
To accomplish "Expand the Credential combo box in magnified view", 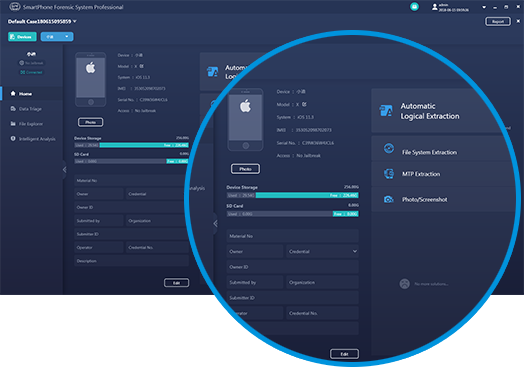I will (x=322, y=251).
